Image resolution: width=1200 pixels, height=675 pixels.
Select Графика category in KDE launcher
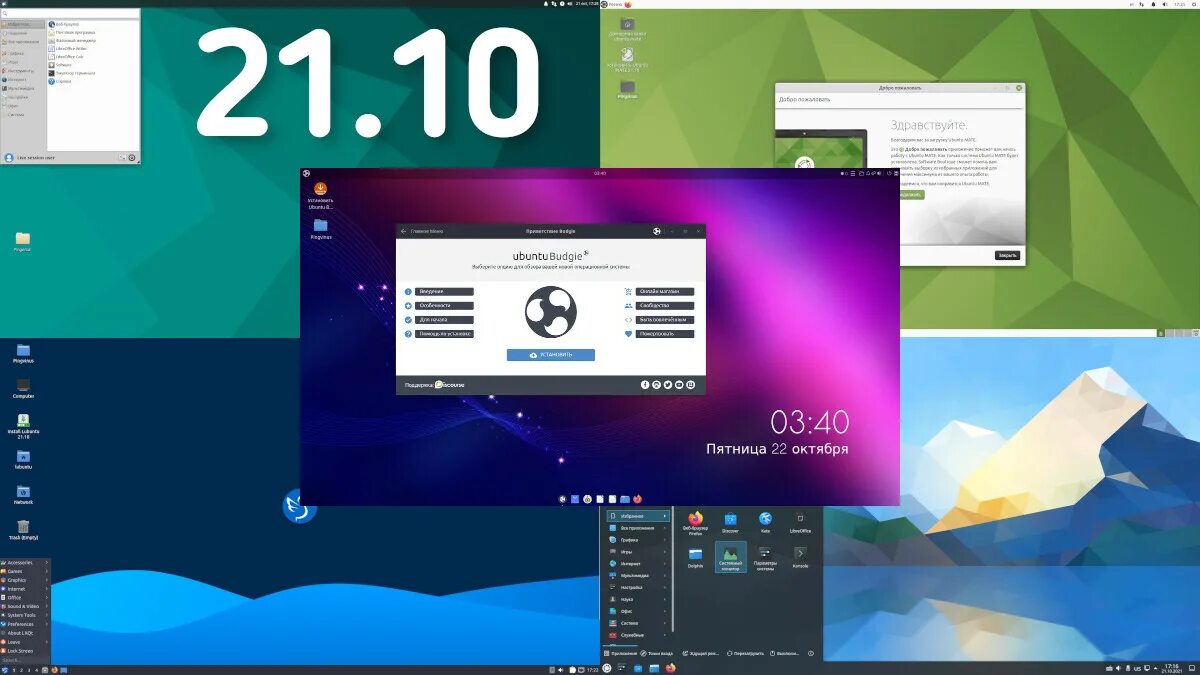636,540
